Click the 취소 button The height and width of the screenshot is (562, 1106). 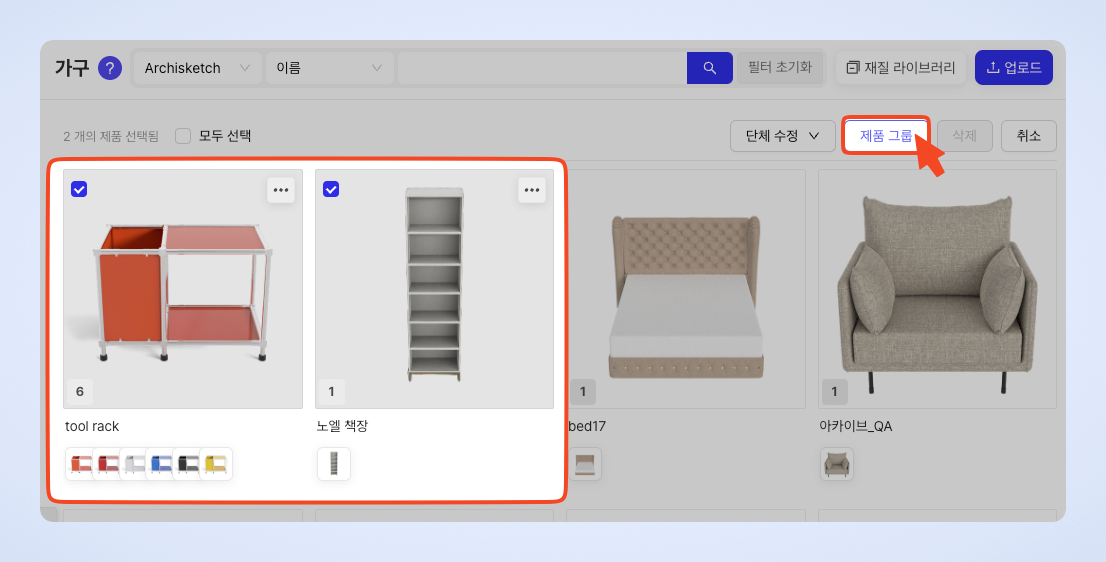click(1028, 135)
